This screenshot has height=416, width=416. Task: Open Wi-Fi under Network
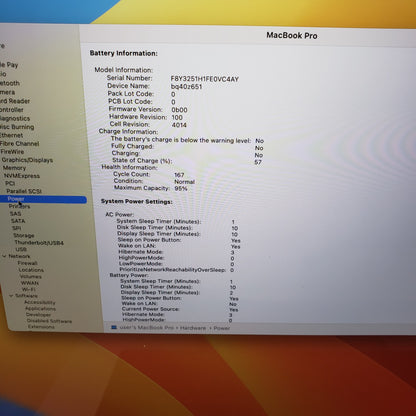coord(29,289)
